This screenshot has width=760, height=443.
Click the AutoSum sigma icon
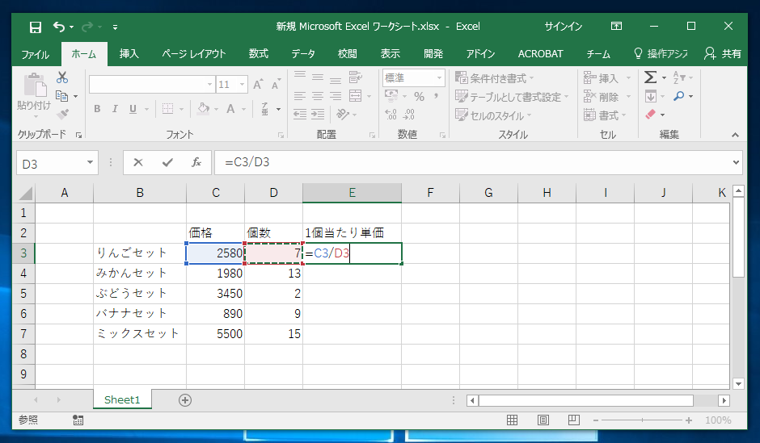[650, 77]
